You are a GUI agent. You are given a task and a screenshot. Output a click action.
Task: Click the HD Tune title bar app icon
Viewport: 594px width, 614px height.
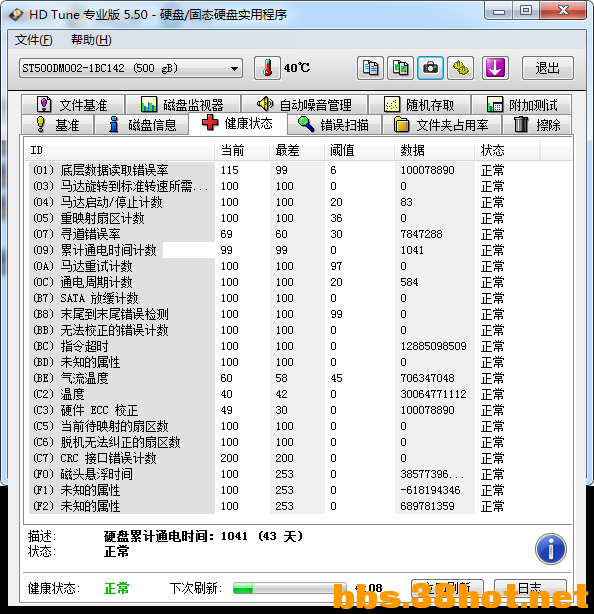point(16,15)
